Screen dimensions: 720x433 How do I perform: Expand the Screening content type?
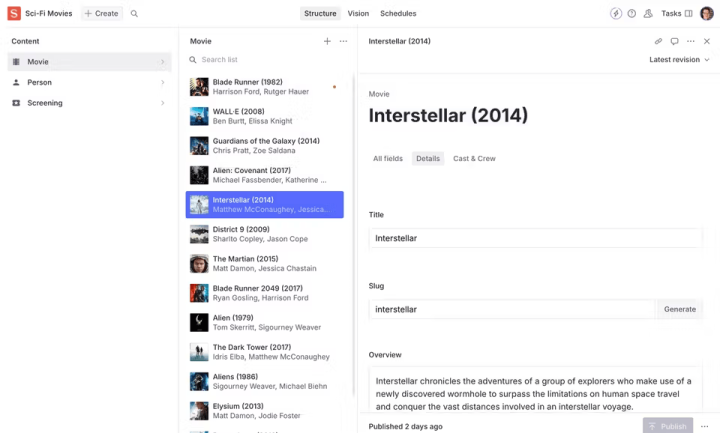click(x=88, y=103)
